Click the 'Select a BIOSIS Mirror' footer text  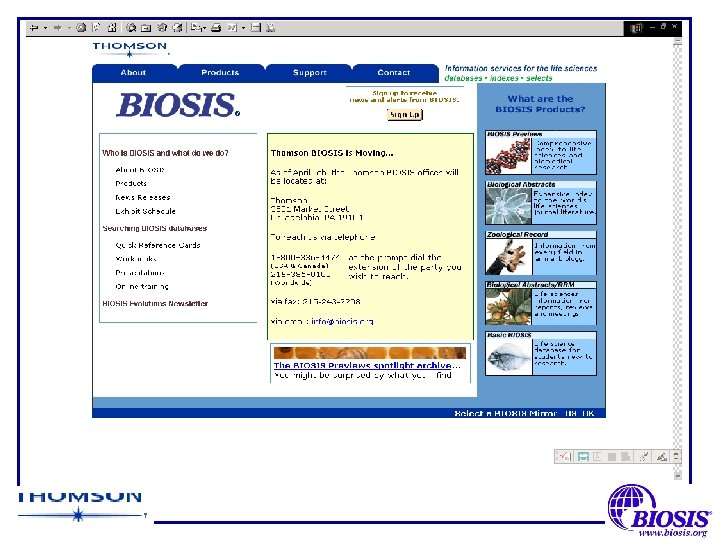pos(506,413)
